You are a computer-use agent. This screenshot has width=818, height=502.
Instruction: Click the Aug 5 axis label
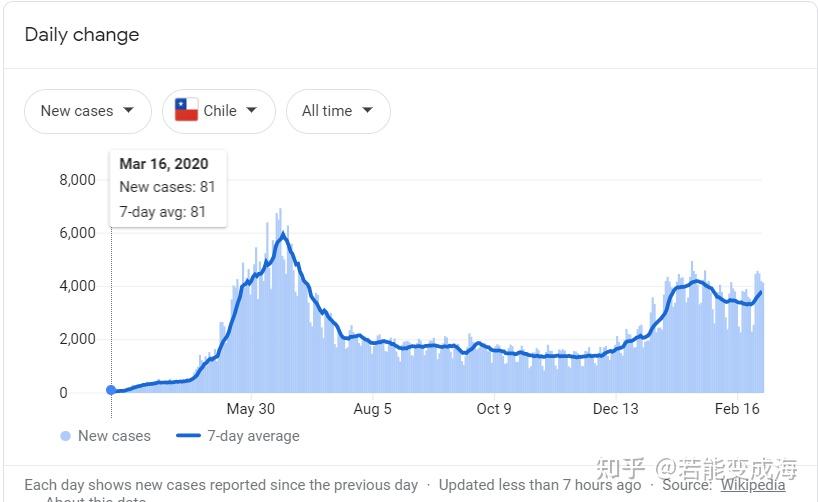click(372, 409)
